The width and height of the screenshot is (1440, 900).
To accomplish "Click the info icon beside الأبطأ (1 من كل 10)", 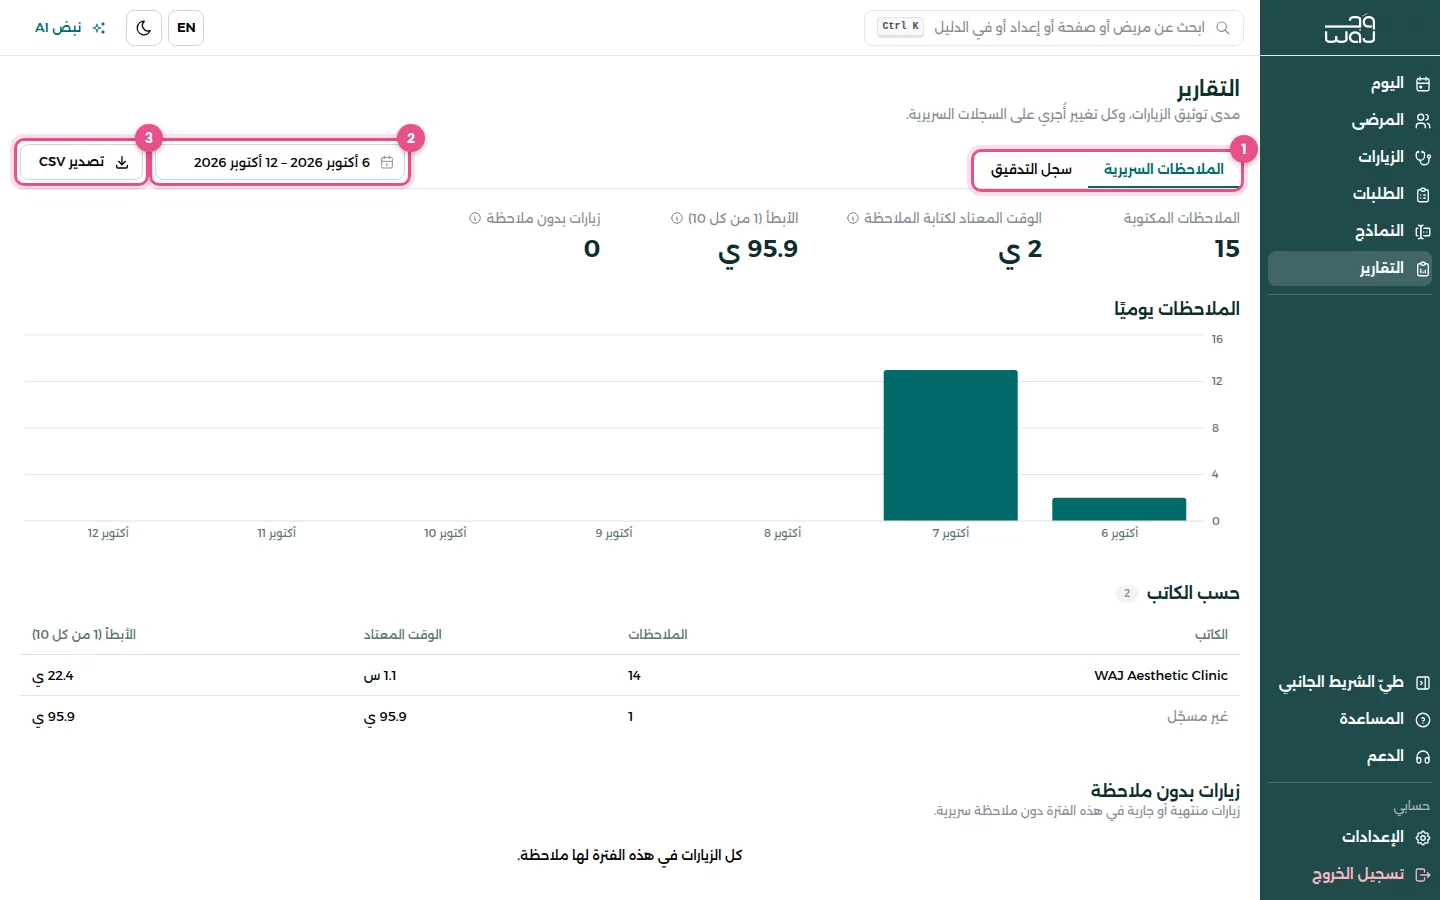I will click(x=677, y=218).
